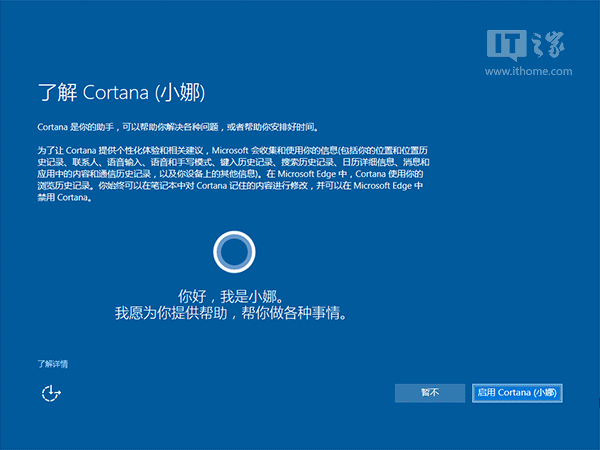
Task: Click the paragraph beginning 为了让 Cortana 提供个性化体验
Action: (233, 174)
